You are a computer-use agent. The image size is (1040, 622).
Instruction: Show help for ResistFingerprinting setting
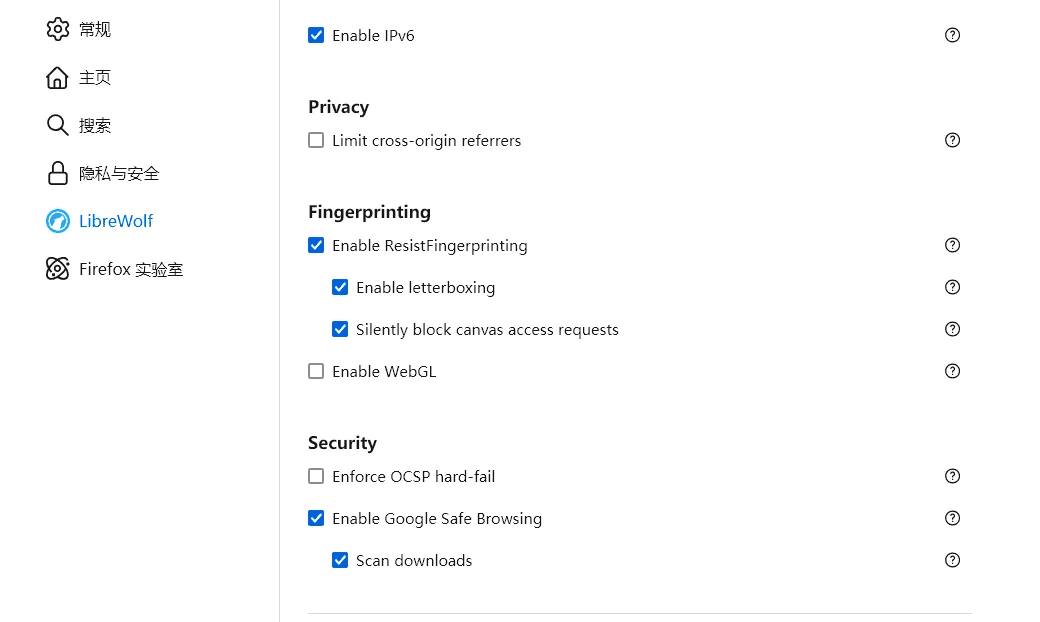tap(952, 245)
